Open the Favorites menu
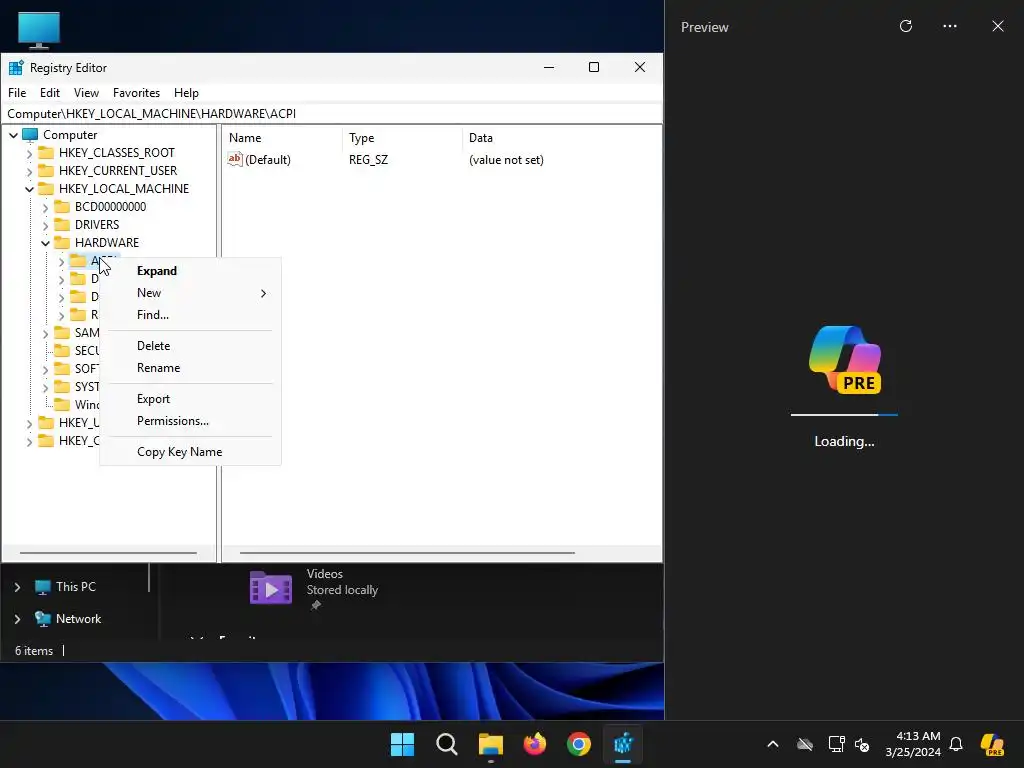This screenshot has width=1024, height=768. pyautogui.click(x=136, y=93)
